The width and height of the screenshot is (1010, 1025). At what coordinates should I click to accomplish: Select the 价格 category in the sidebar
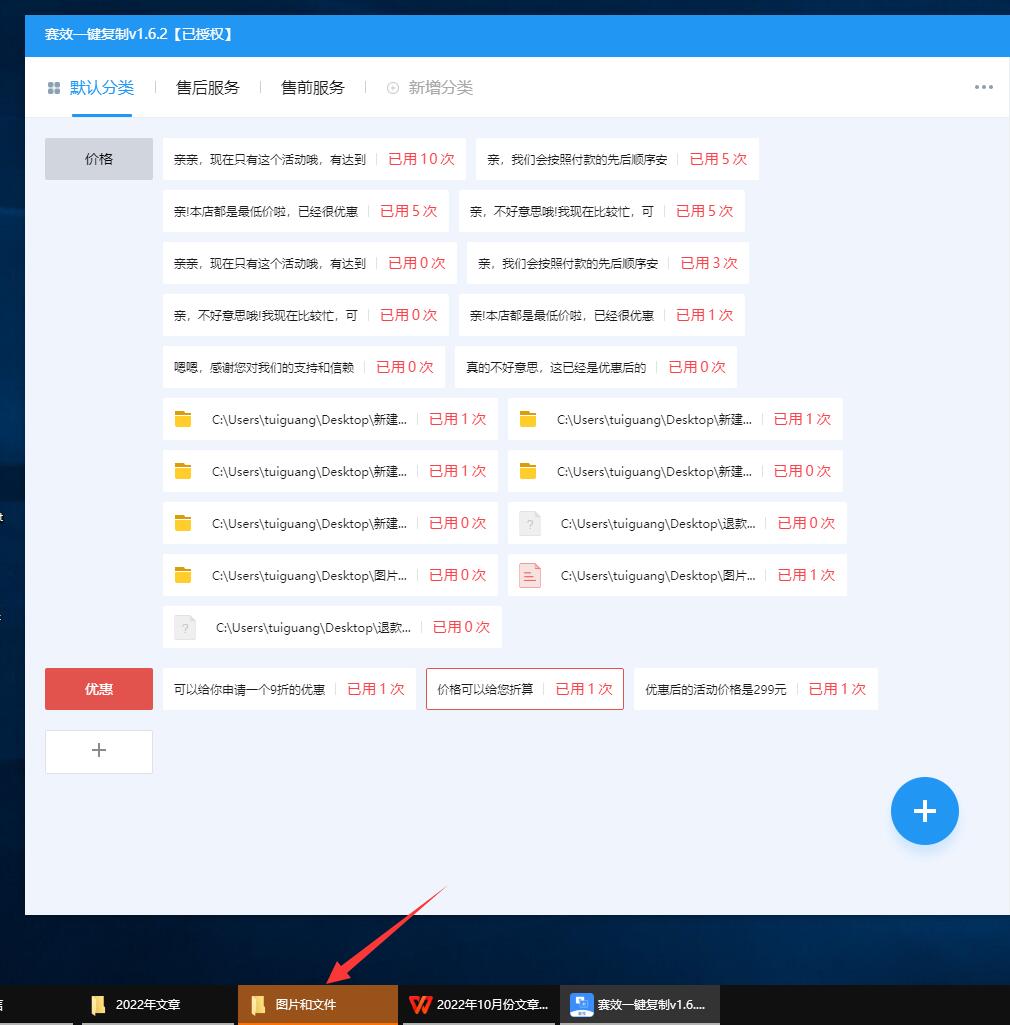[98, 158]
